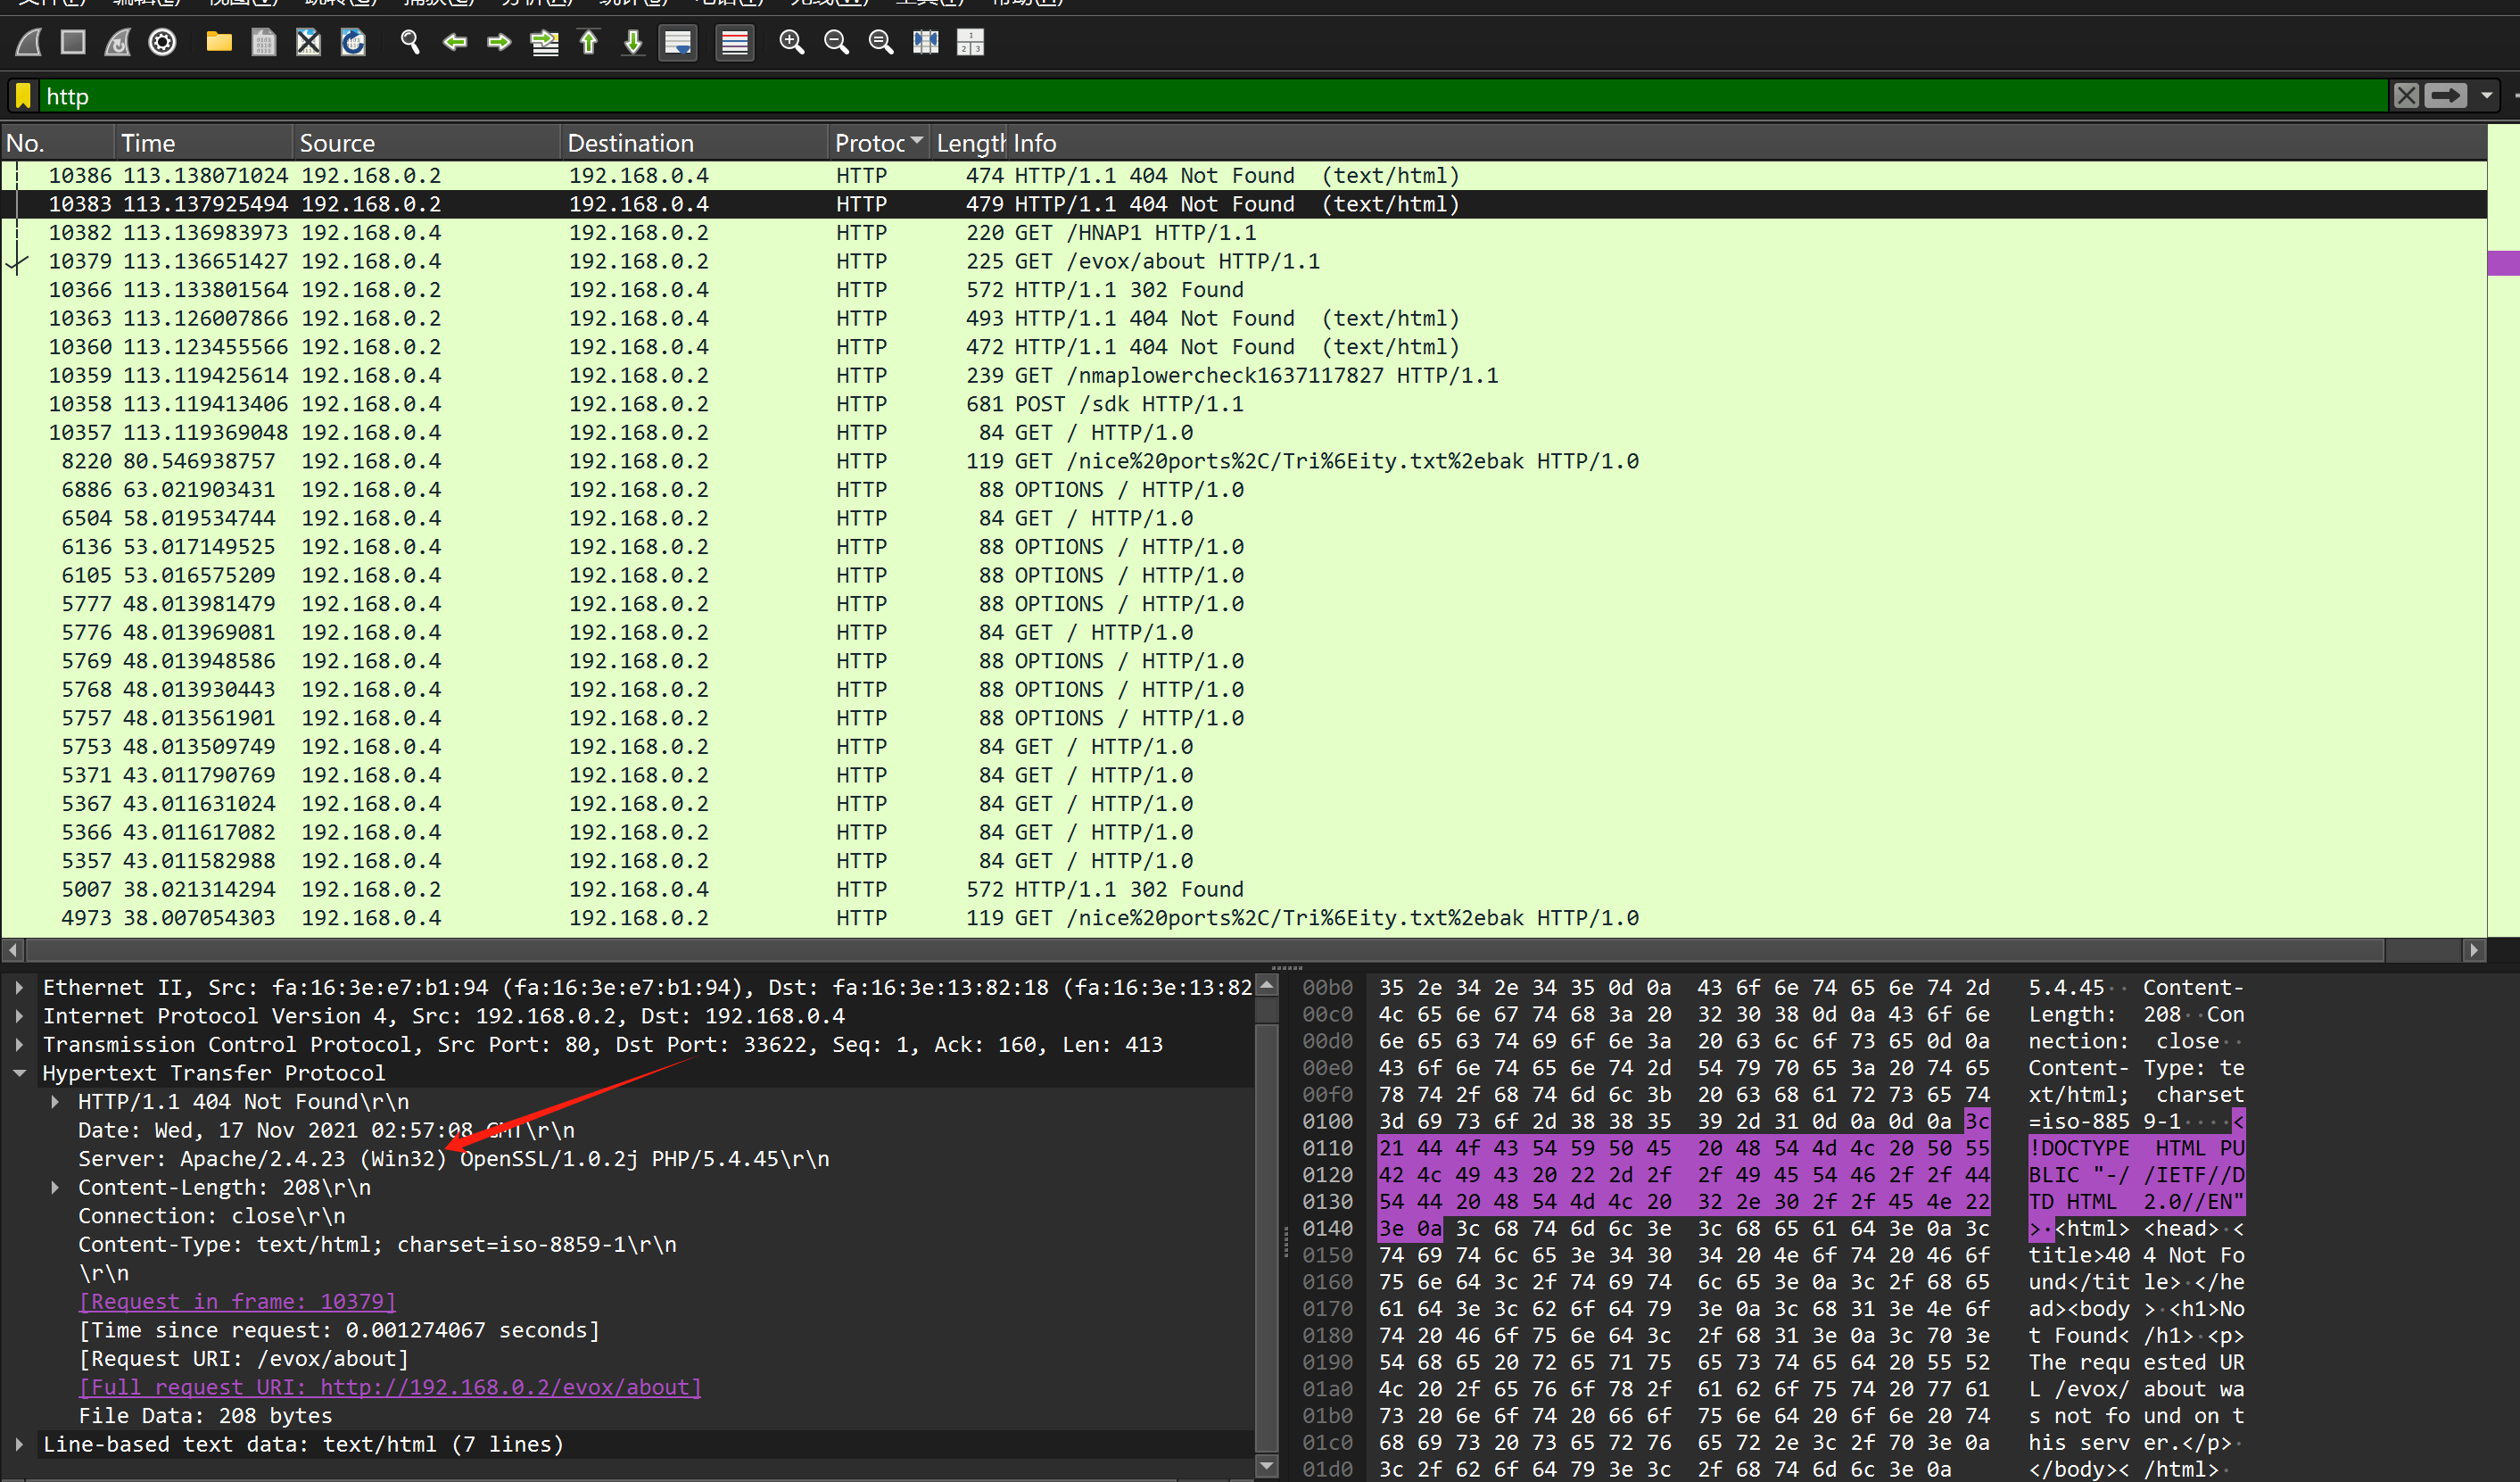2520x1482 pixels.
Task: Click the display filter bookmark icon
Action: (x=23, y=96)
